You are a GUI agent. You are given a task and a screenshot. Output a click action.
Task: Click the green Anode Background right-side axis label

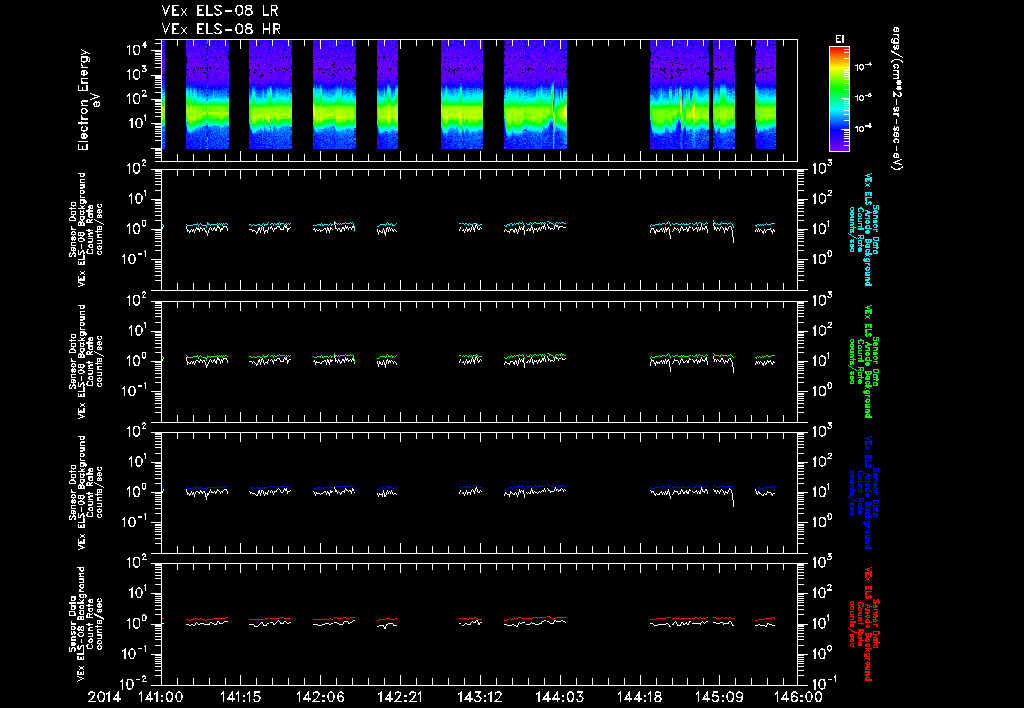(863, 361)
